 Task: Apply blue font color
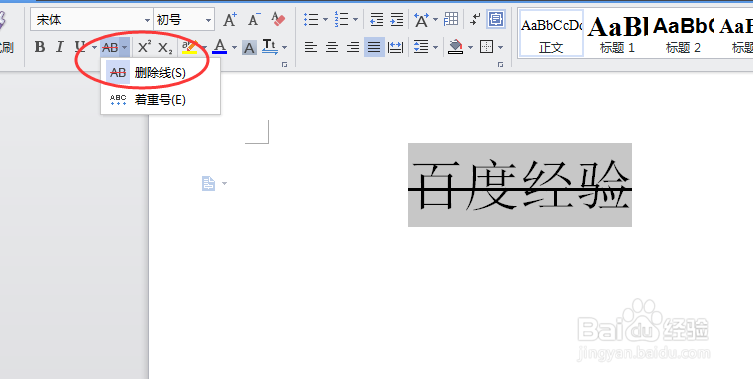[219, 47]
